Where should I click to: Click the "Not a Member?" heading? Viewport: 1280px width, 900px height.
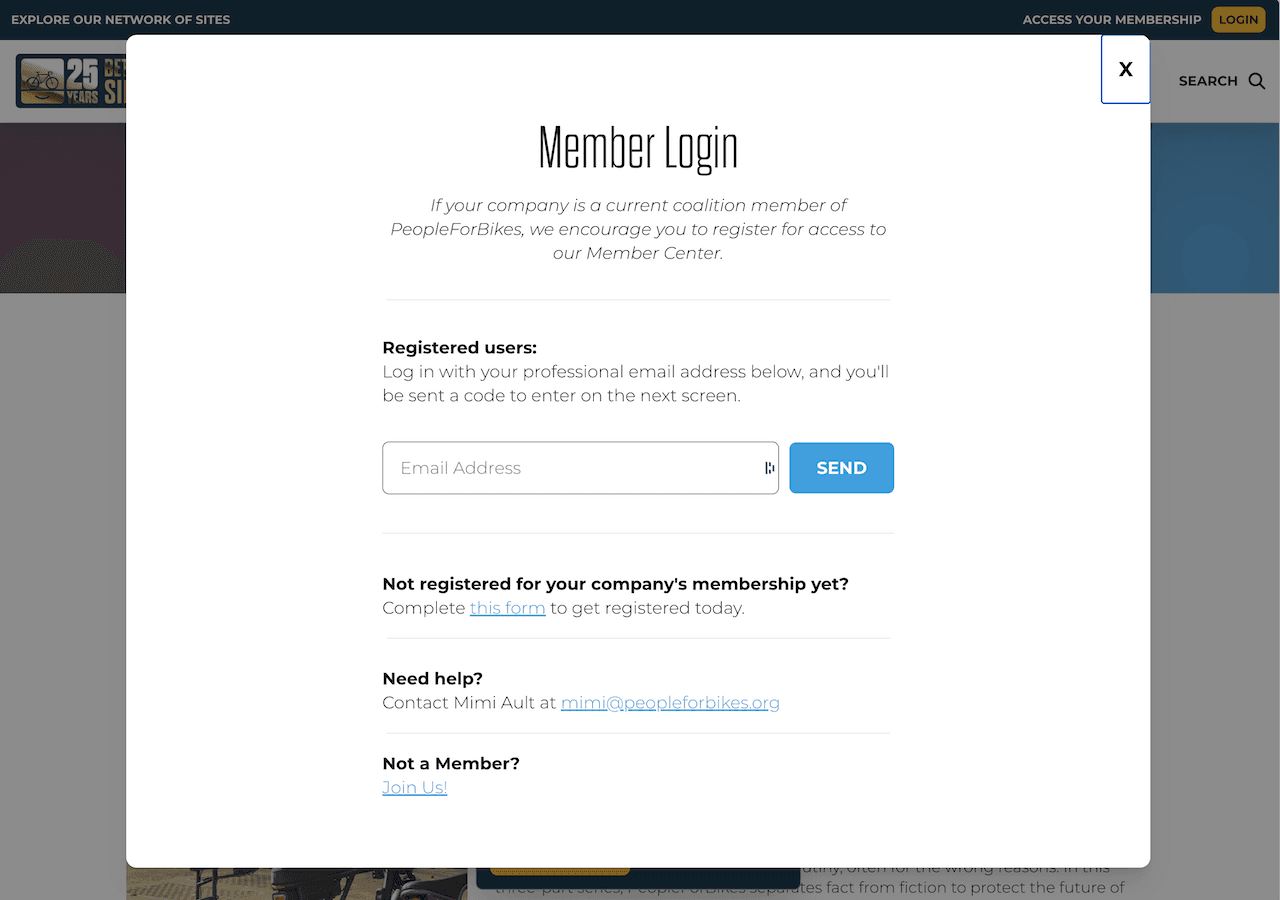tap(451, 764)
